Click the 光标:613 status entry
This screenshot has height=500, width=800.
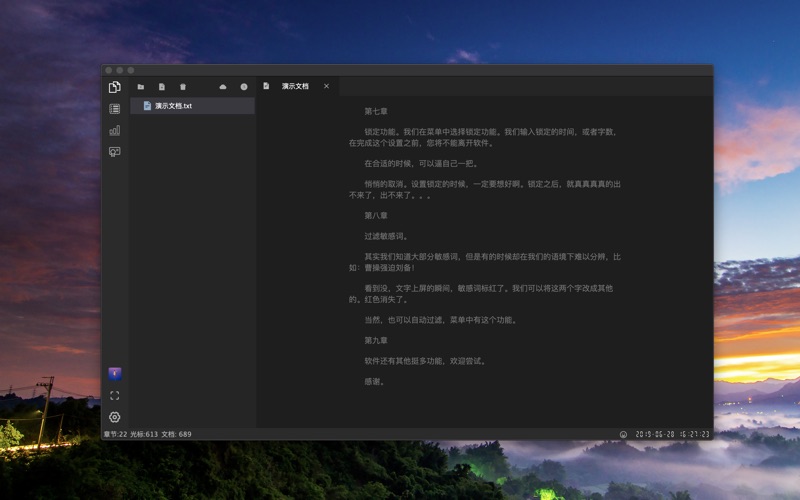click(x=144, y=434)
